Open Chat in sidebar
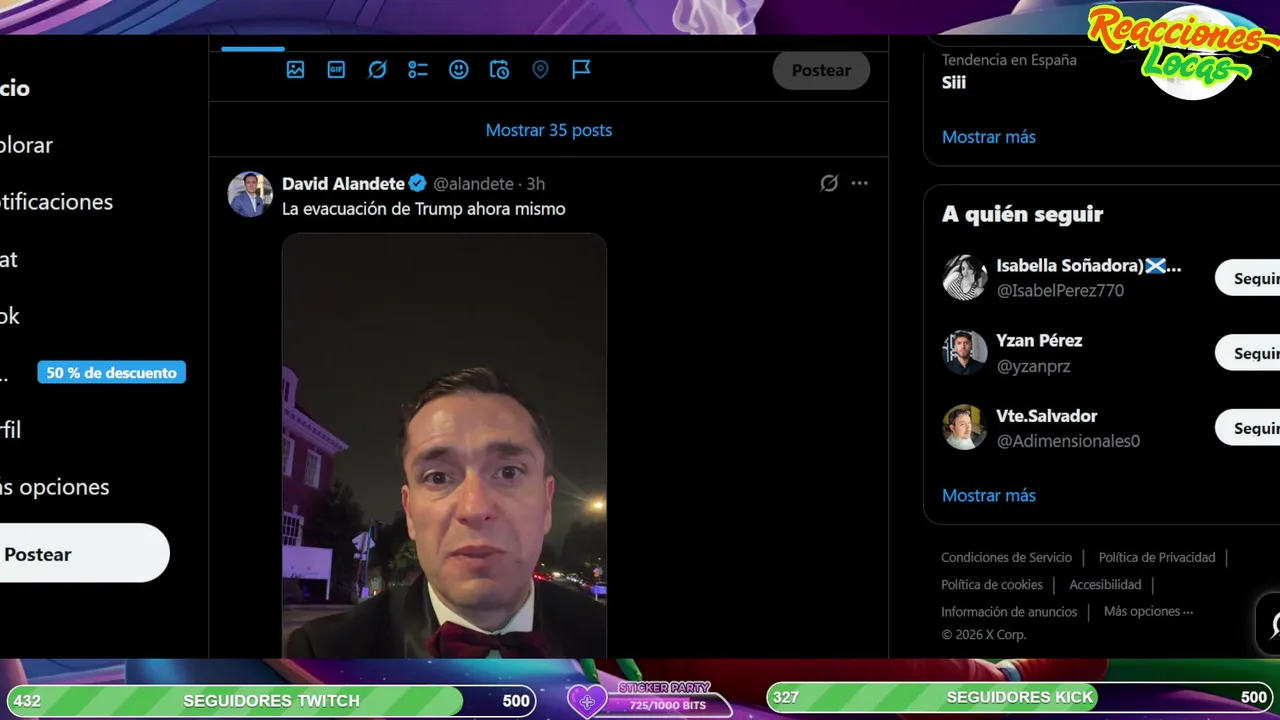Image resolution: width=1280 pixels, height=720 pixels. pyautogui.click(x=9, y=259)
